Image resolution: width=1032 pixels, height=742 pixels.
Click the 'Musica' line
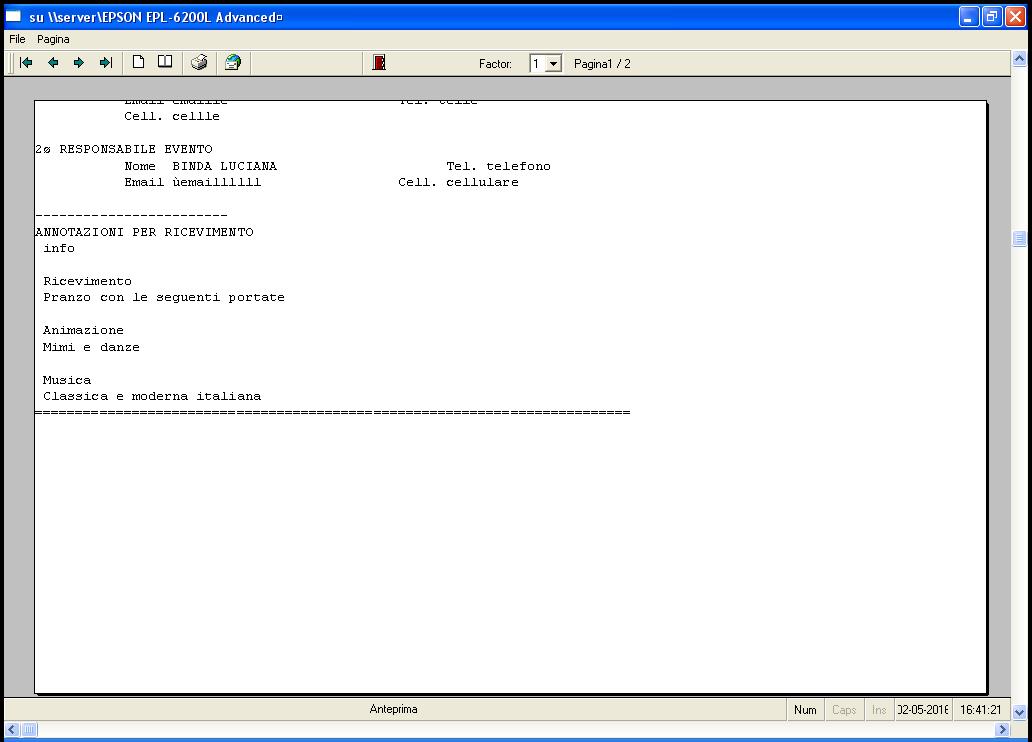66,380
